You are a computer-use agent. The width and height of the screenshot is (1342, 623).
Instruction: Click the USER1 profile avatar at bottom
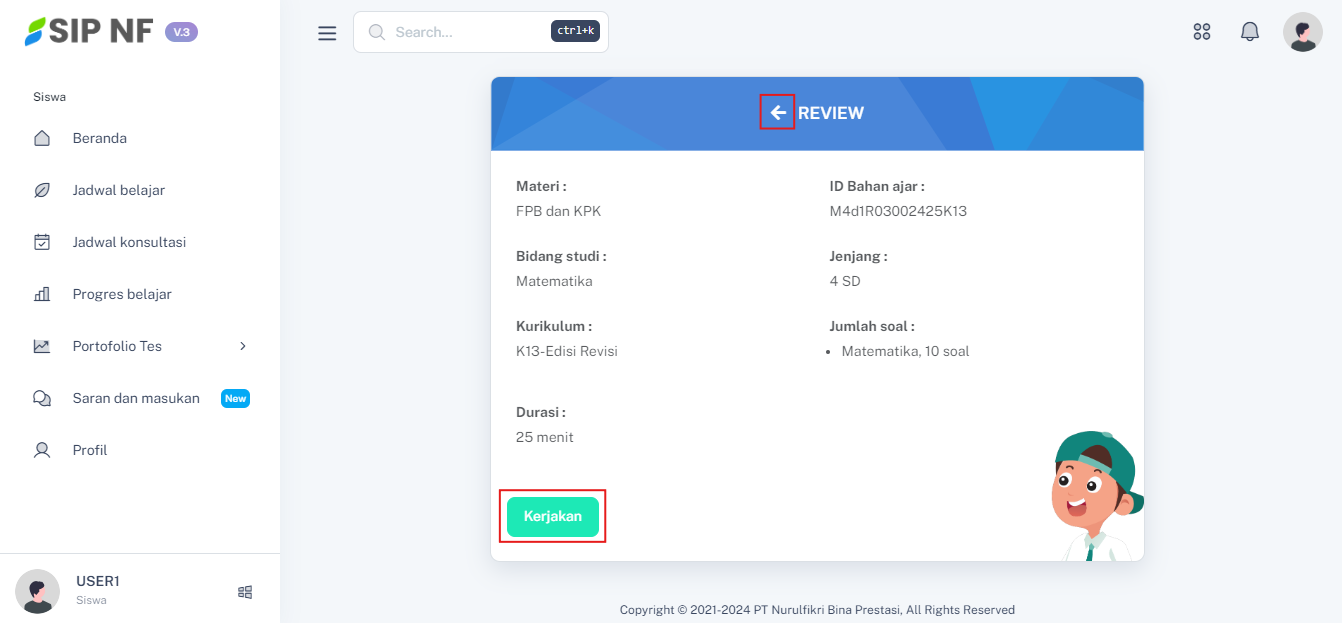click(38, 591)
